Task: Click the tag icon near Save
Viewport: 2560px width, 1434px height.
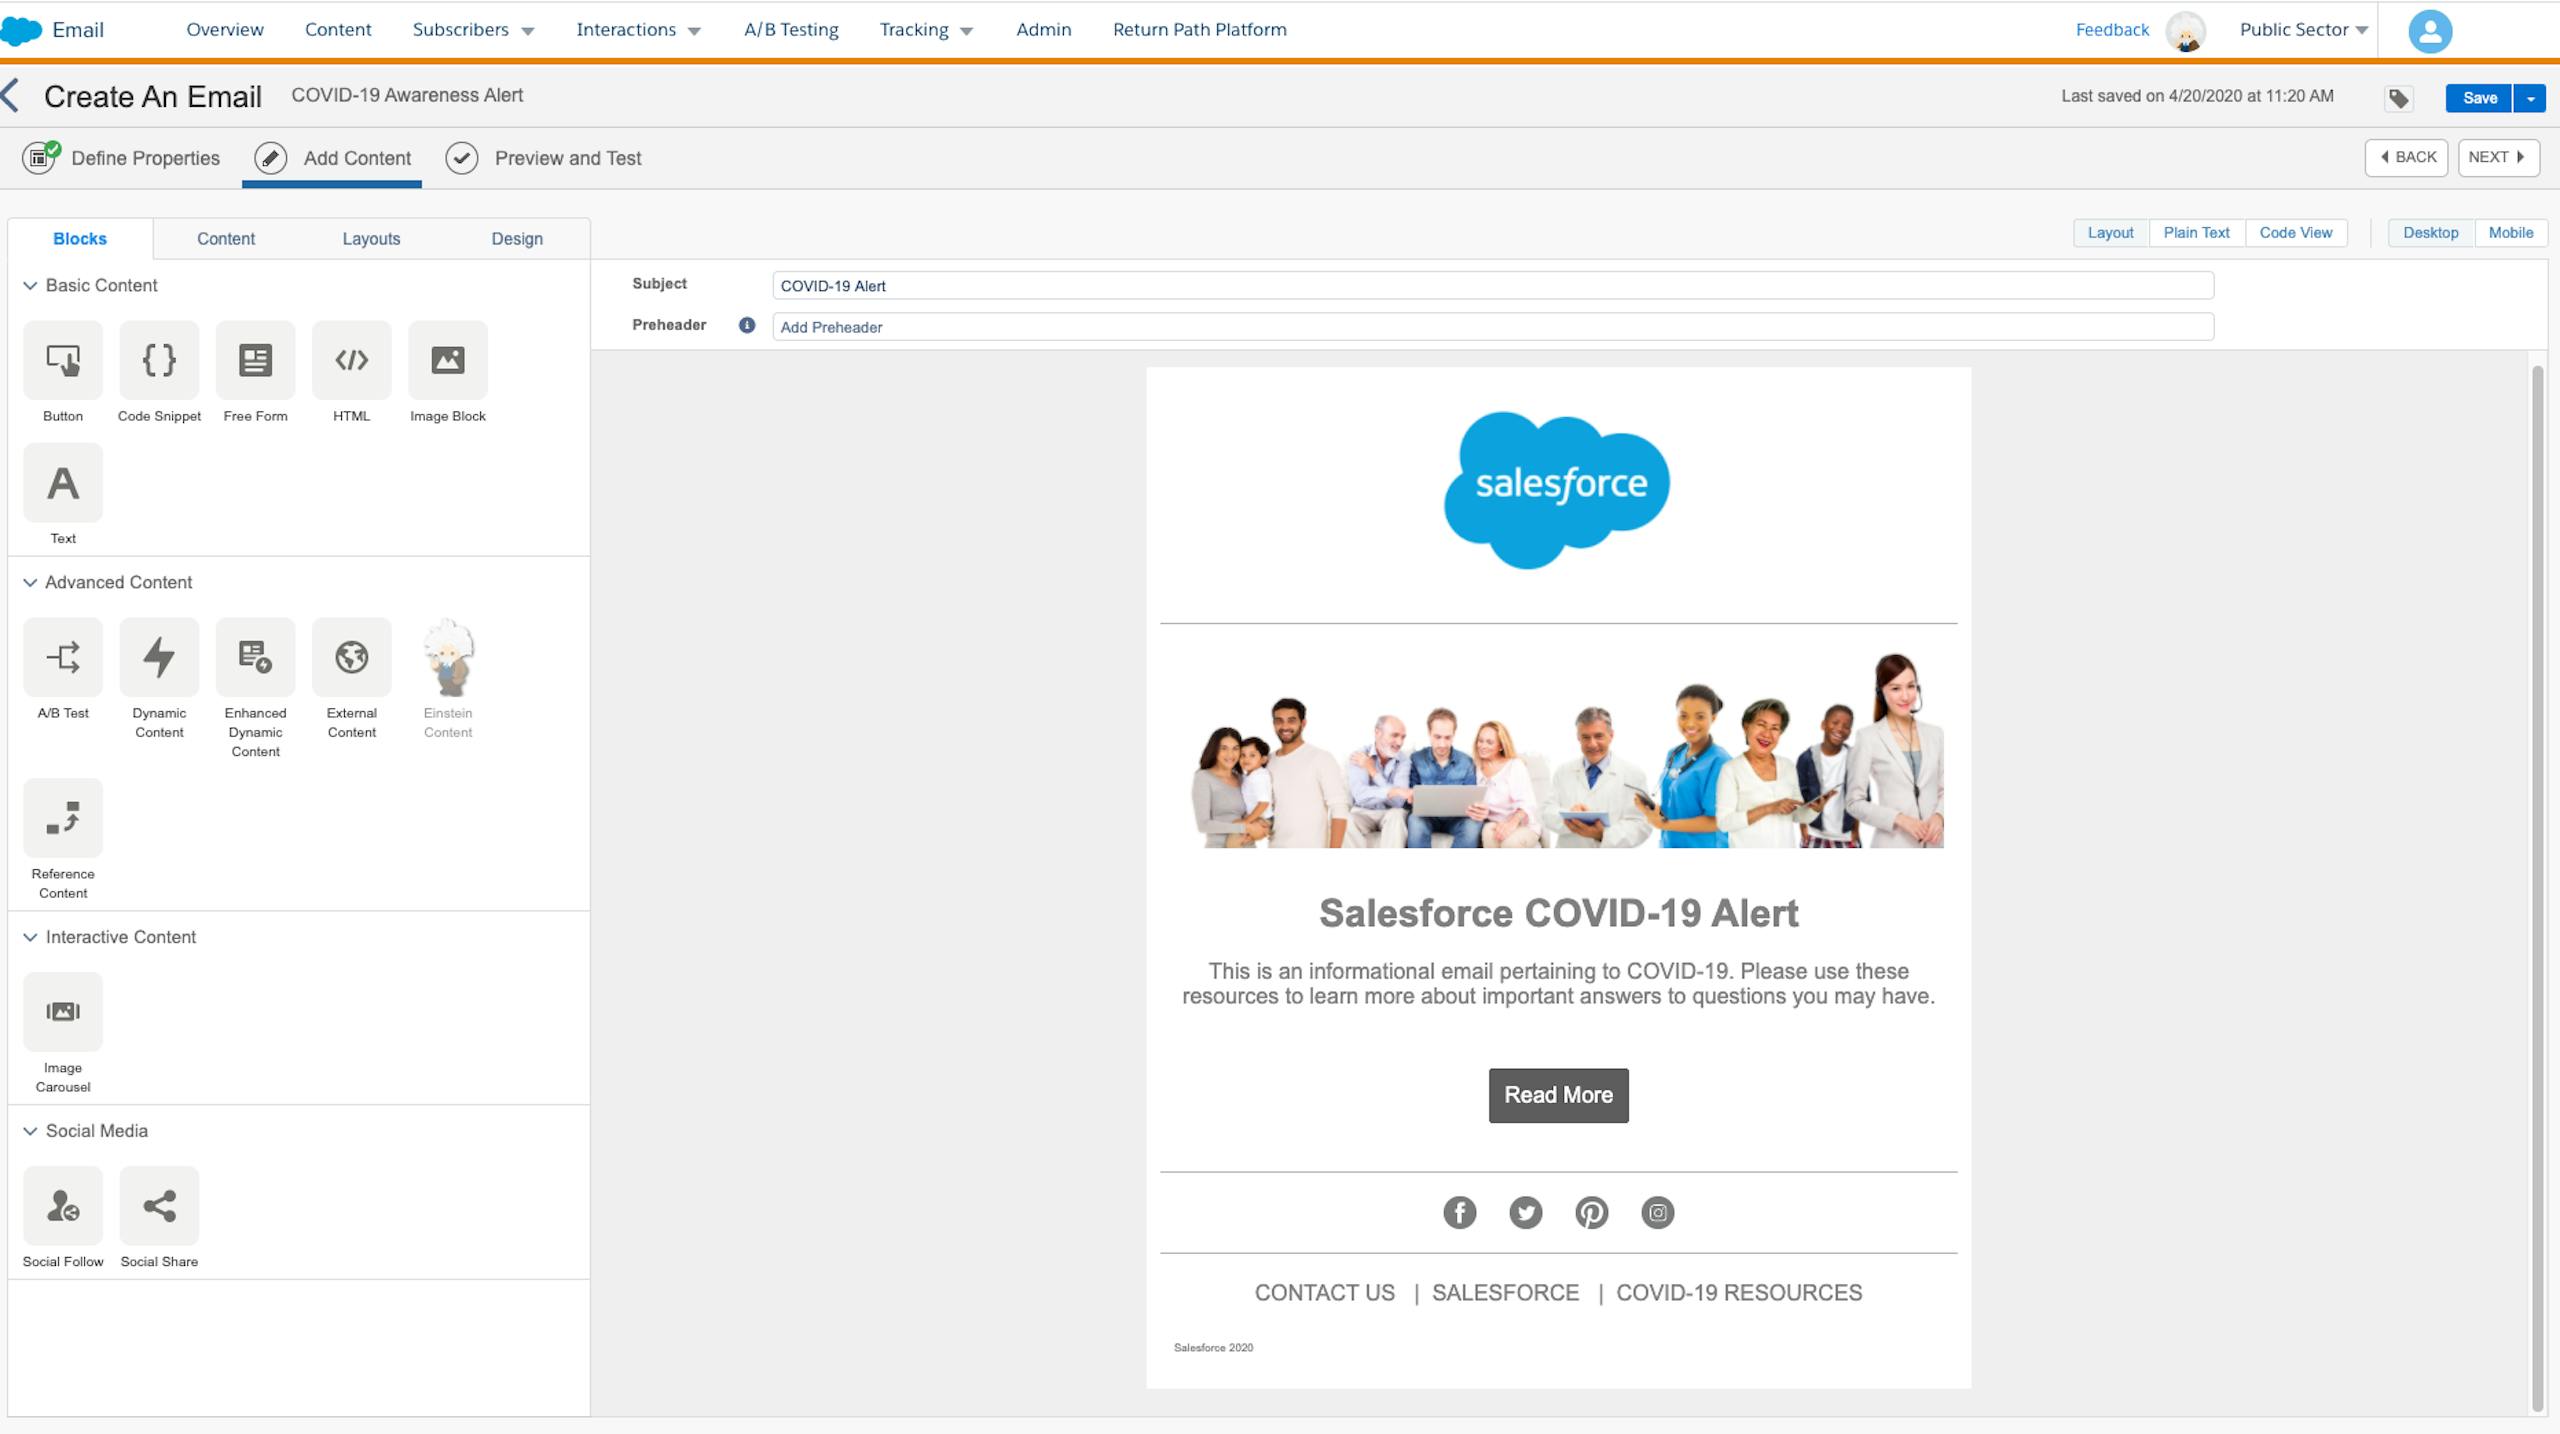Action: (2398, 98)
